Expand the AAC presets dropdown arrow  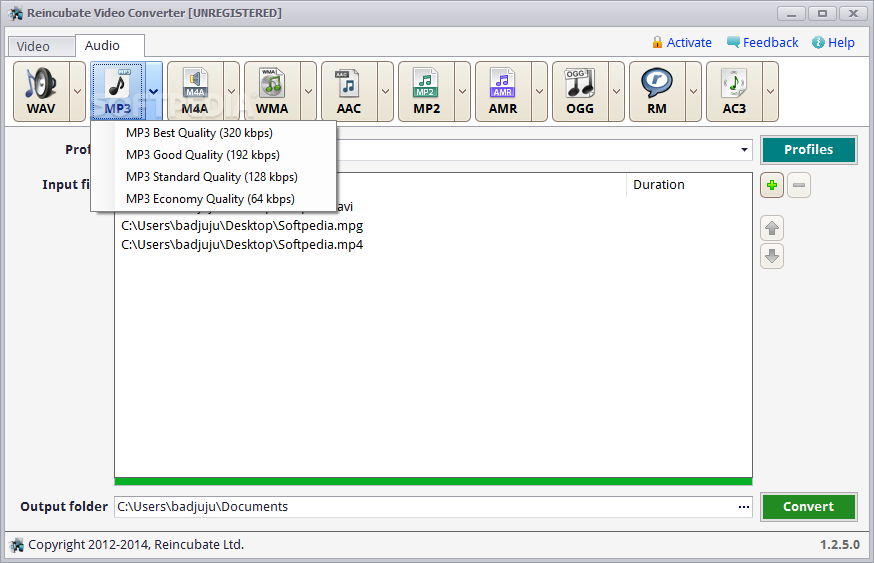click(385, 91)
